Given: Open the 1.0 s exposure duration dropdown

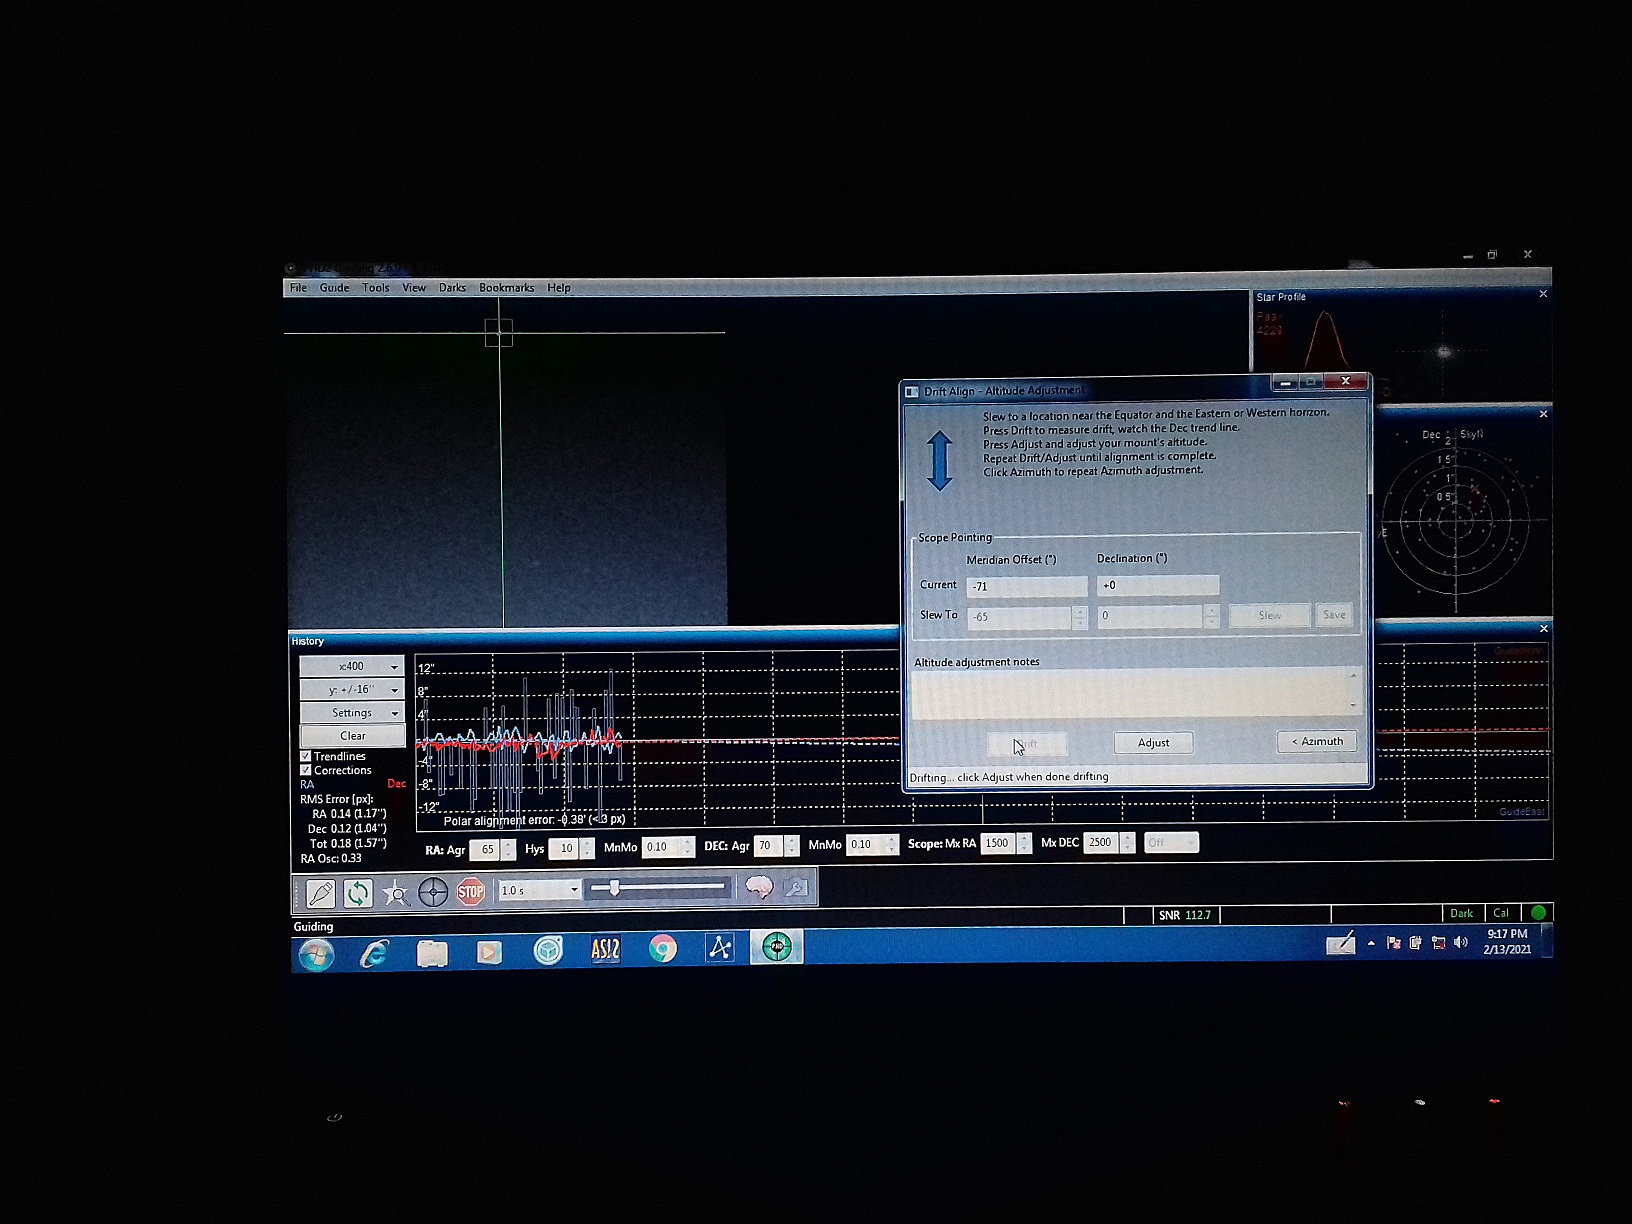Looking at the screenshot, I should point(540,890).
